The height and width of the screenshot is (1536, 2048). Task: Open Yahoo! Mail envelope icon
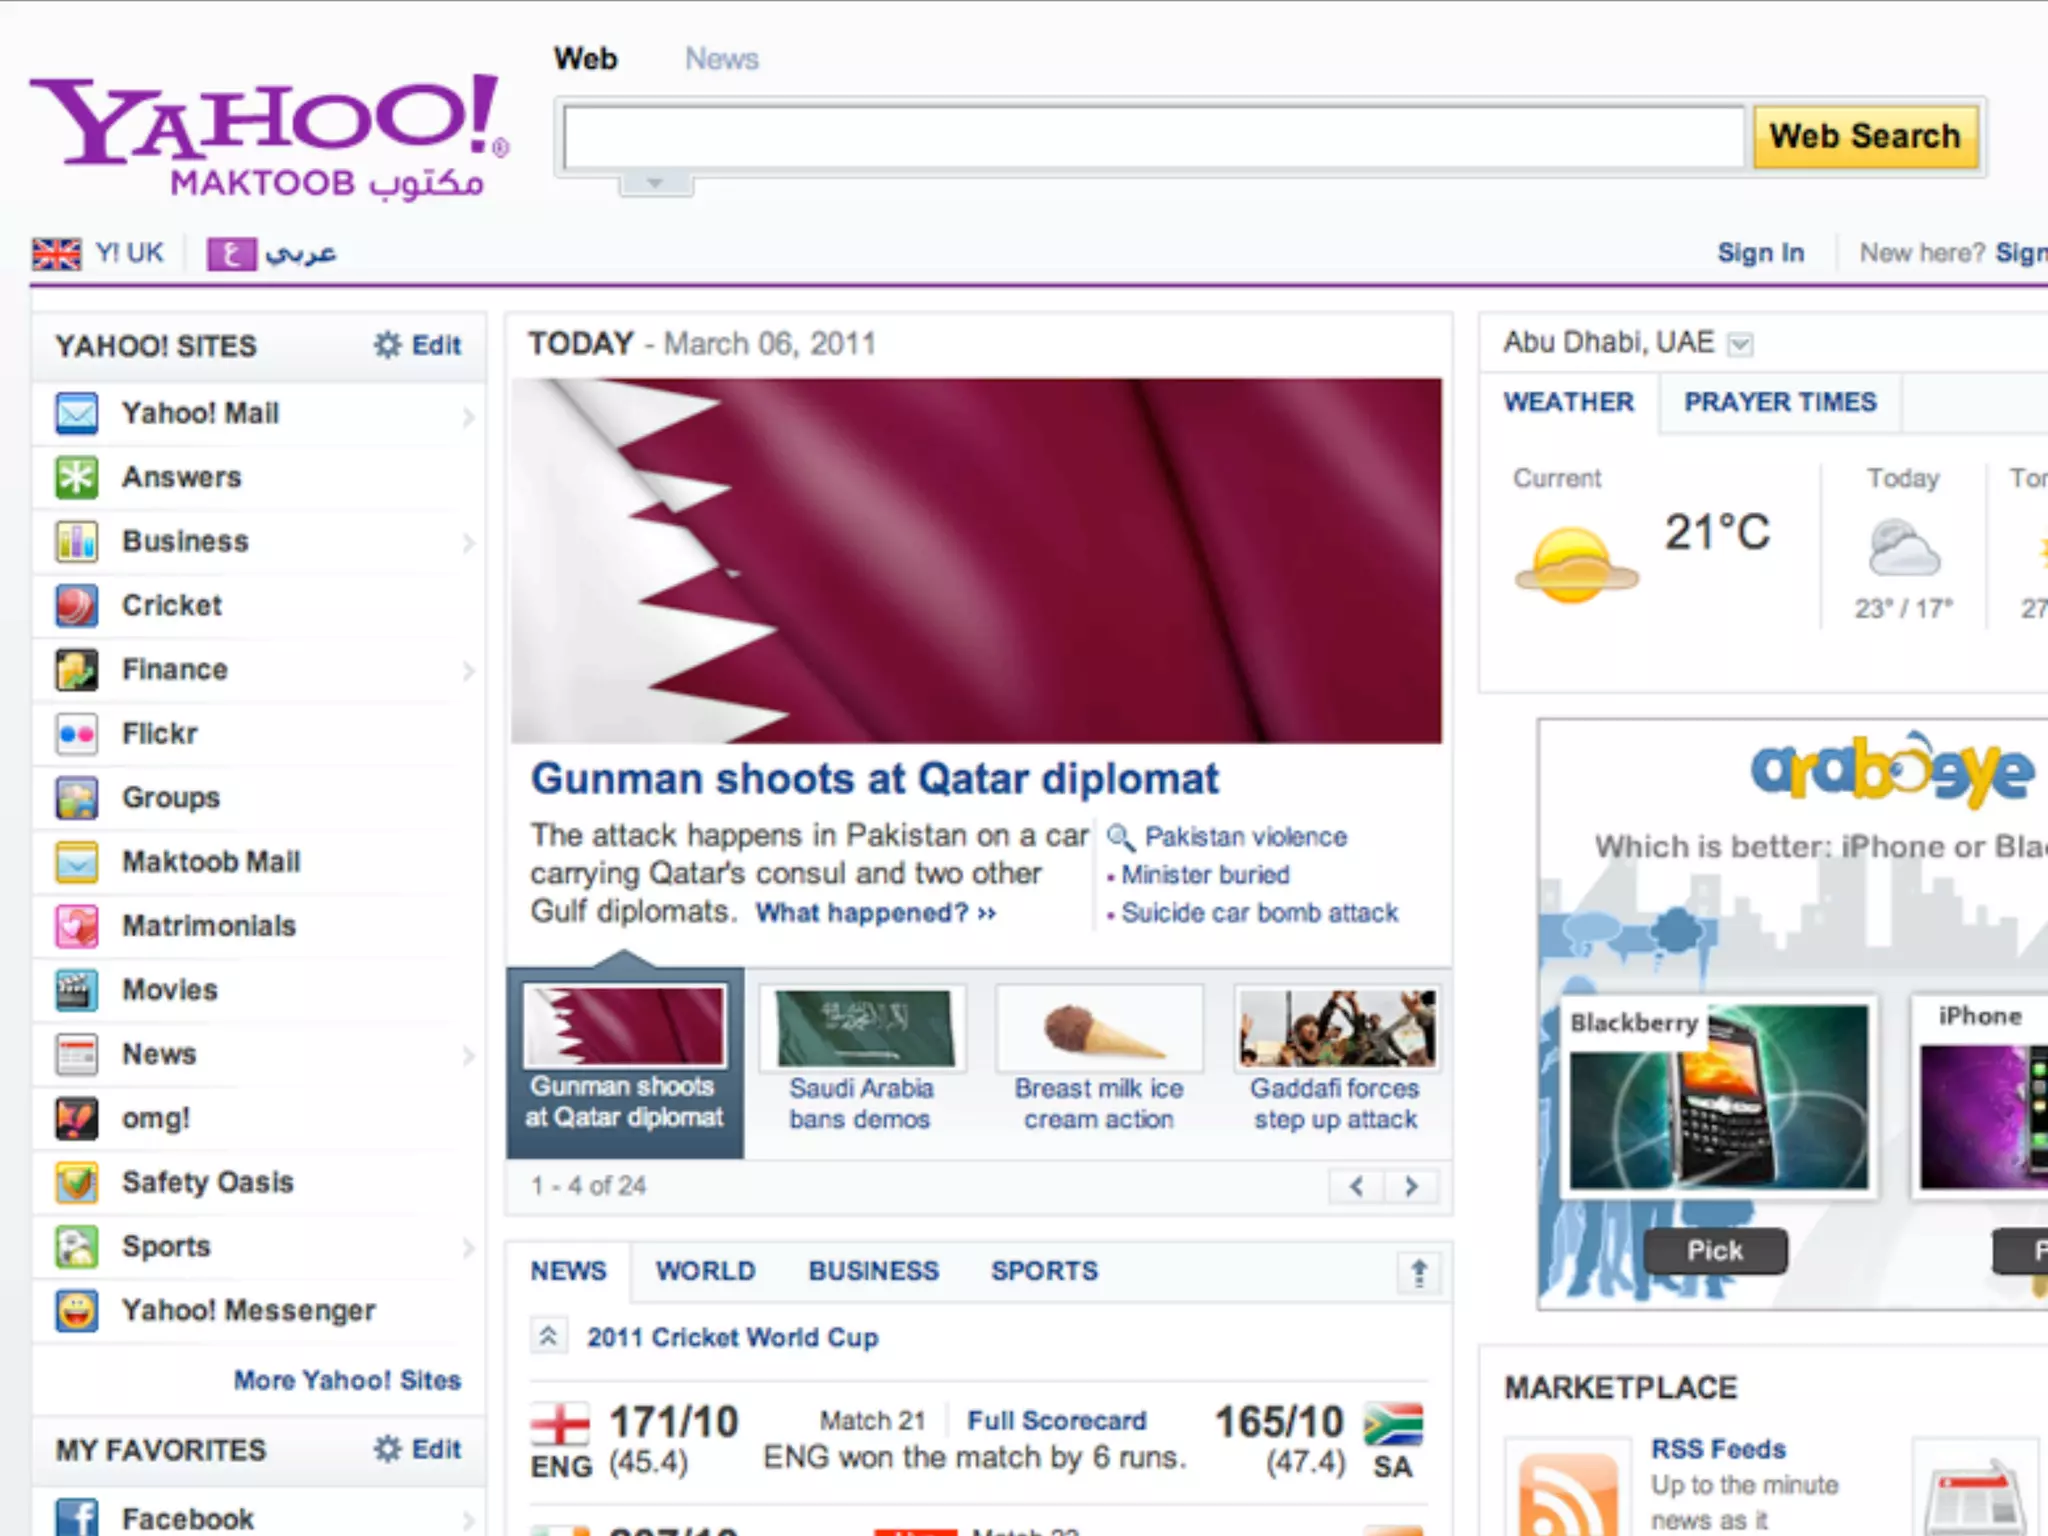77,413
